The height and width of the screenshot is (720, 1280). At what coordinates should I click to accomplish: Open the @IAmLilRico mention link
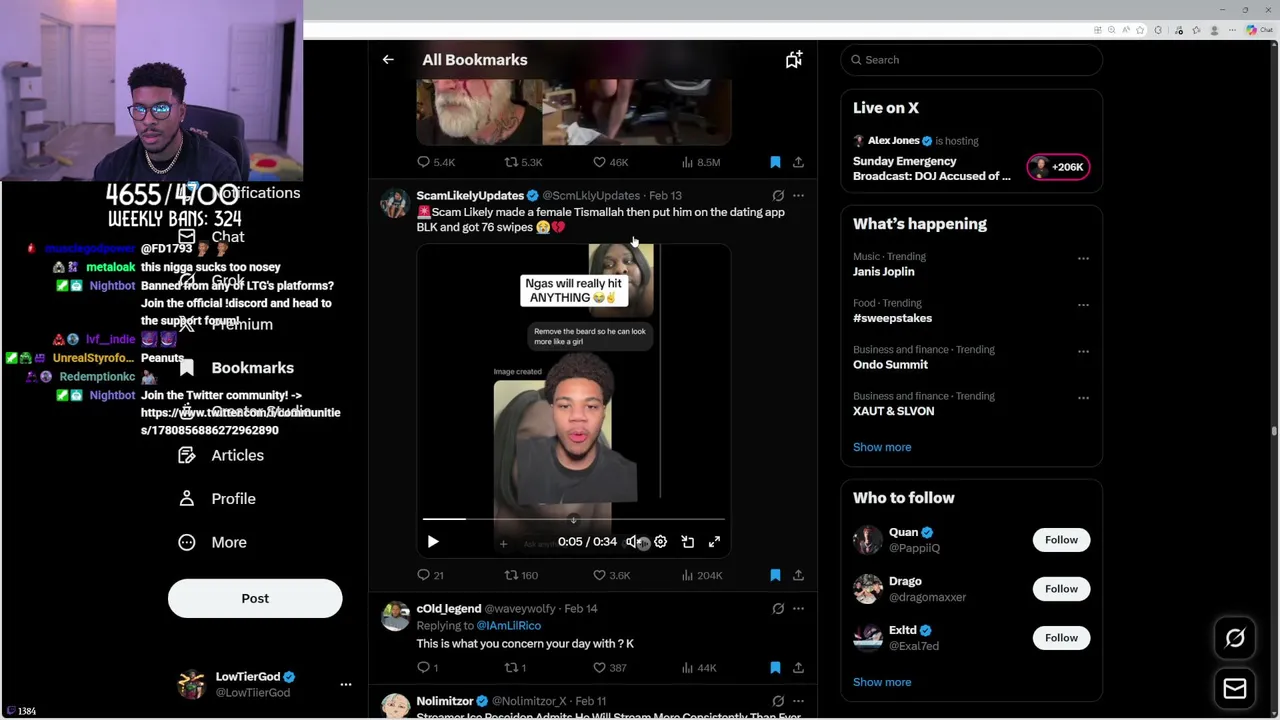508,626
